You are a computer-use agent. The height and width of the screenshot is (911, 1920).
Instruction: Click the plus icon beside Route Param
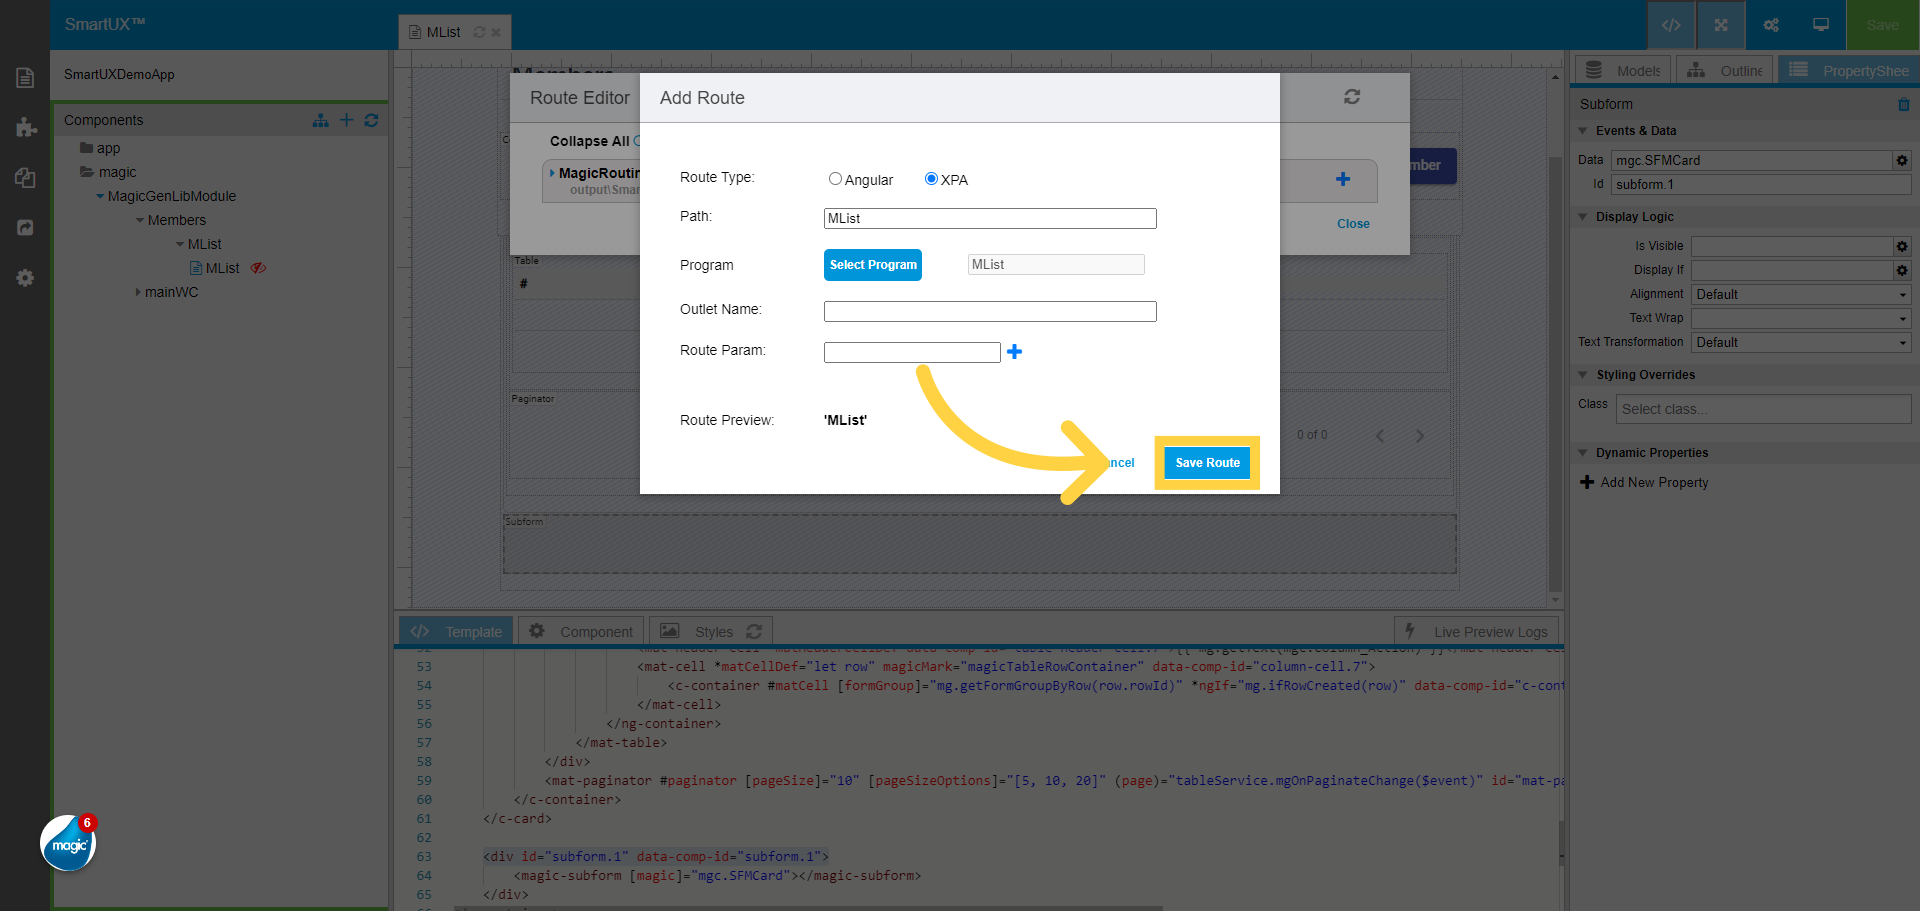[1014, 352]
